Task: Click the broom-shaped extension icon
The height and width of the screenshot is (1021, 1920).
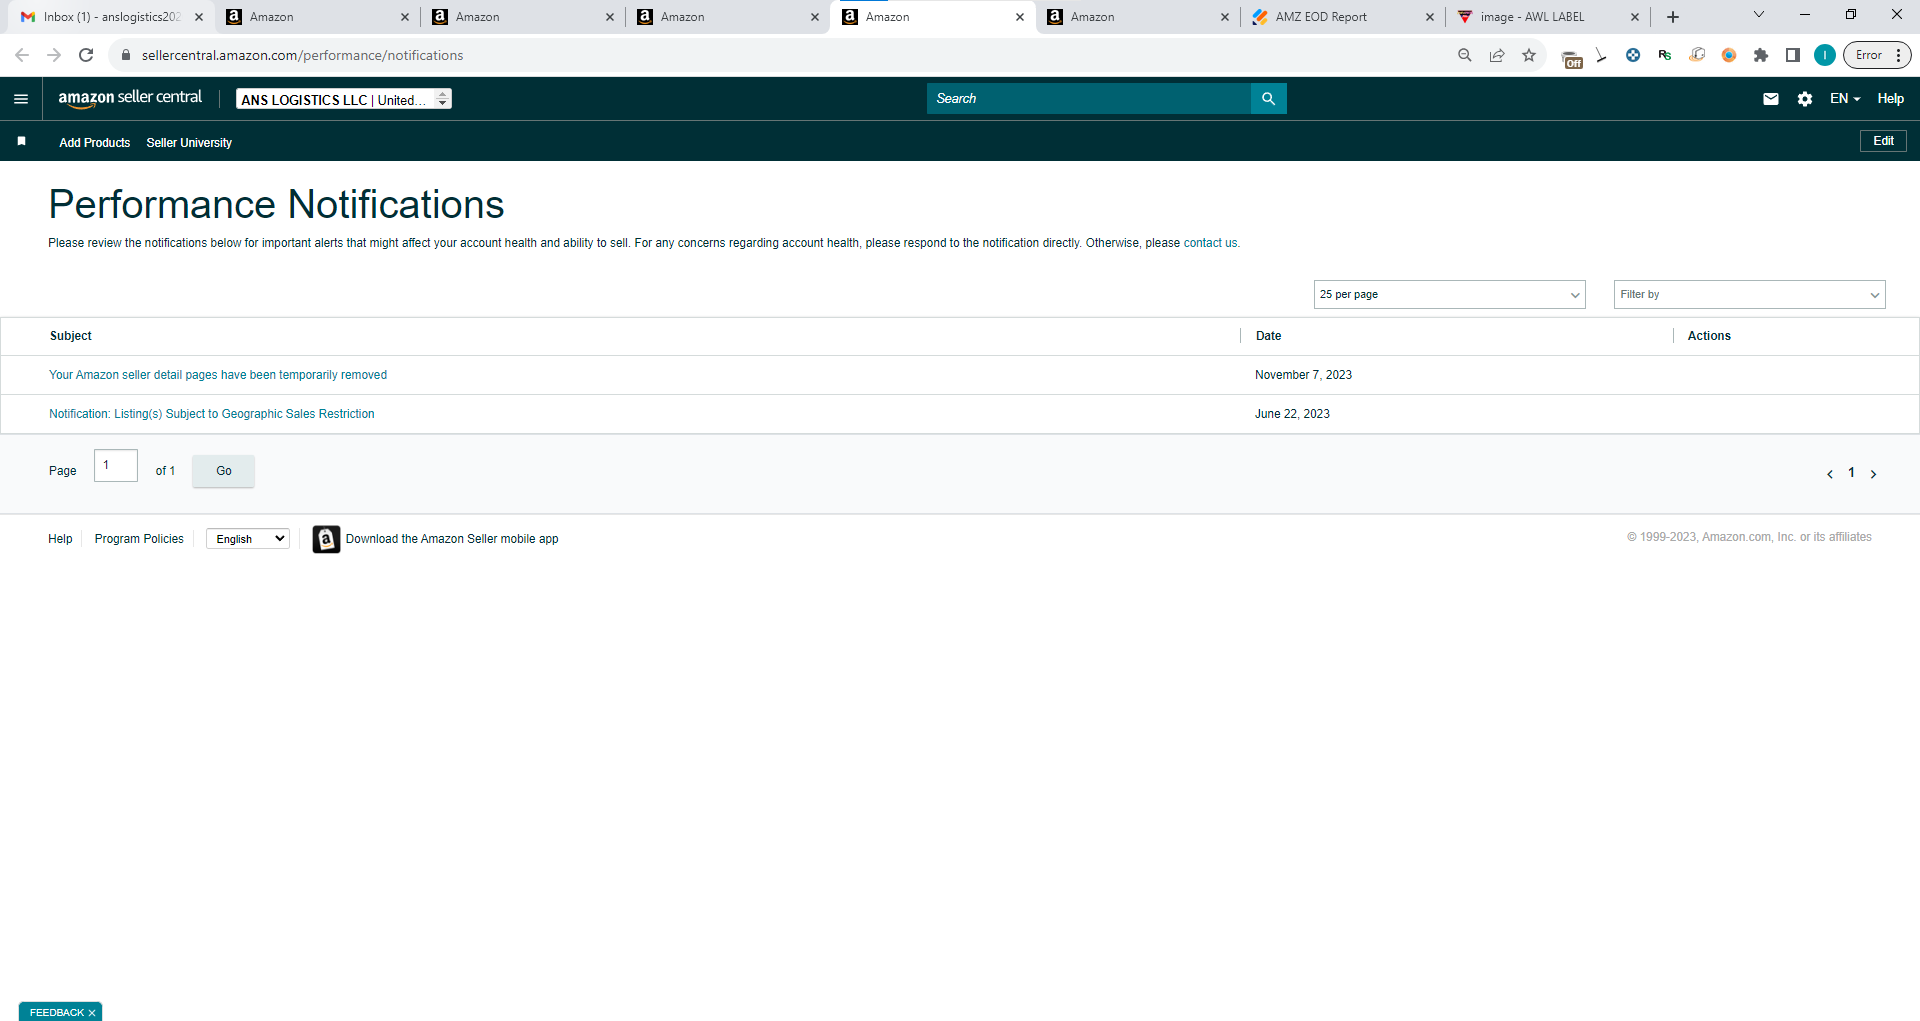Action: pyautogui.click(x=1601, y=55)
